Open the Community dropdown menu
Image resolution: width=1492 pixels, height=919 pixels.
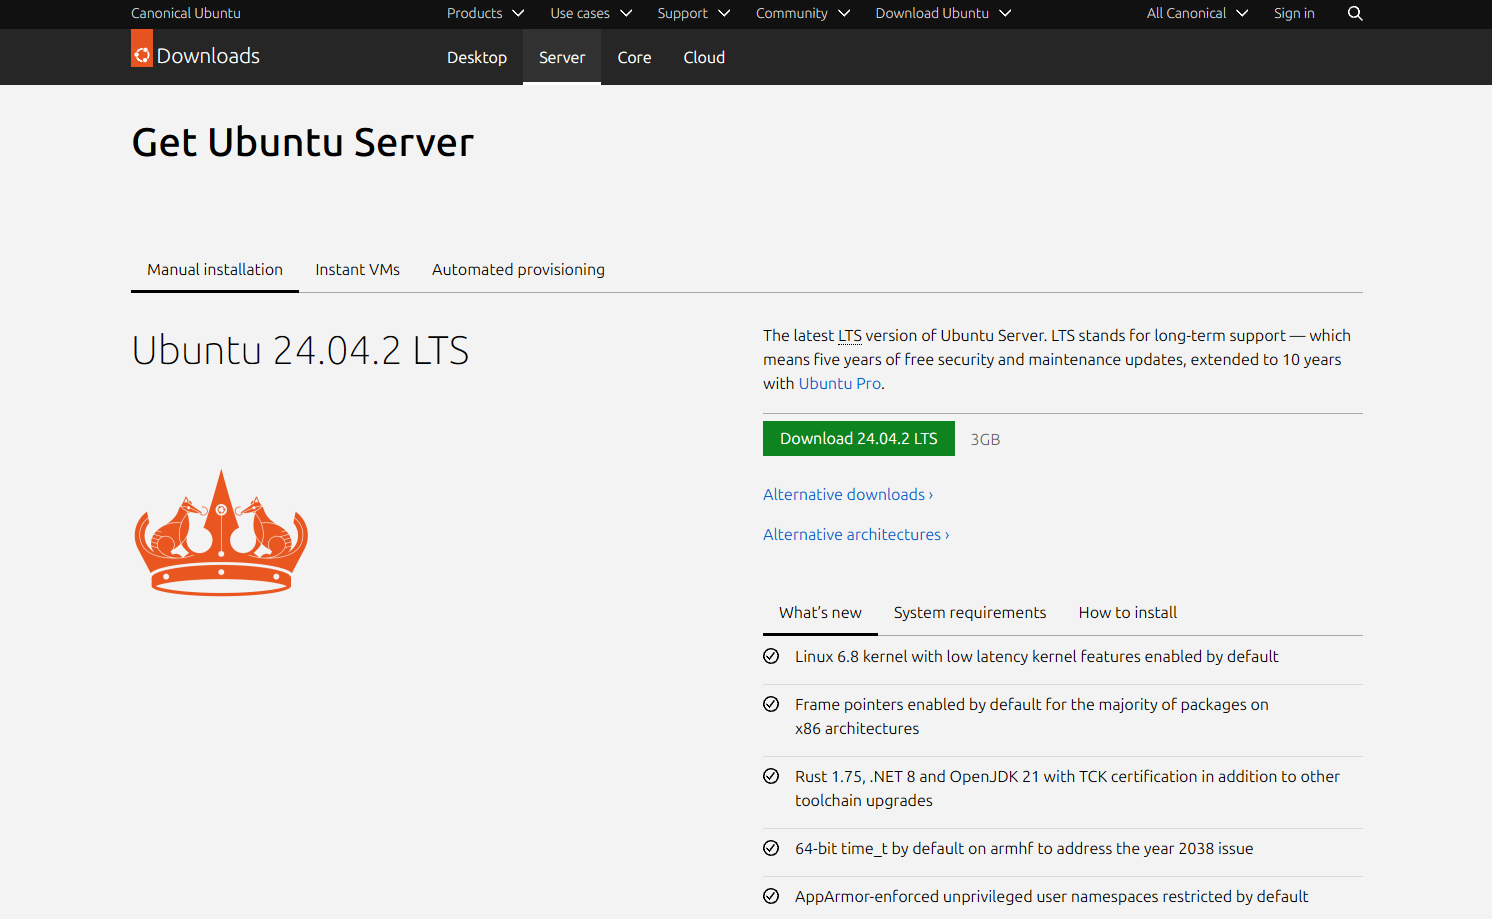click(x=803, y=13)
